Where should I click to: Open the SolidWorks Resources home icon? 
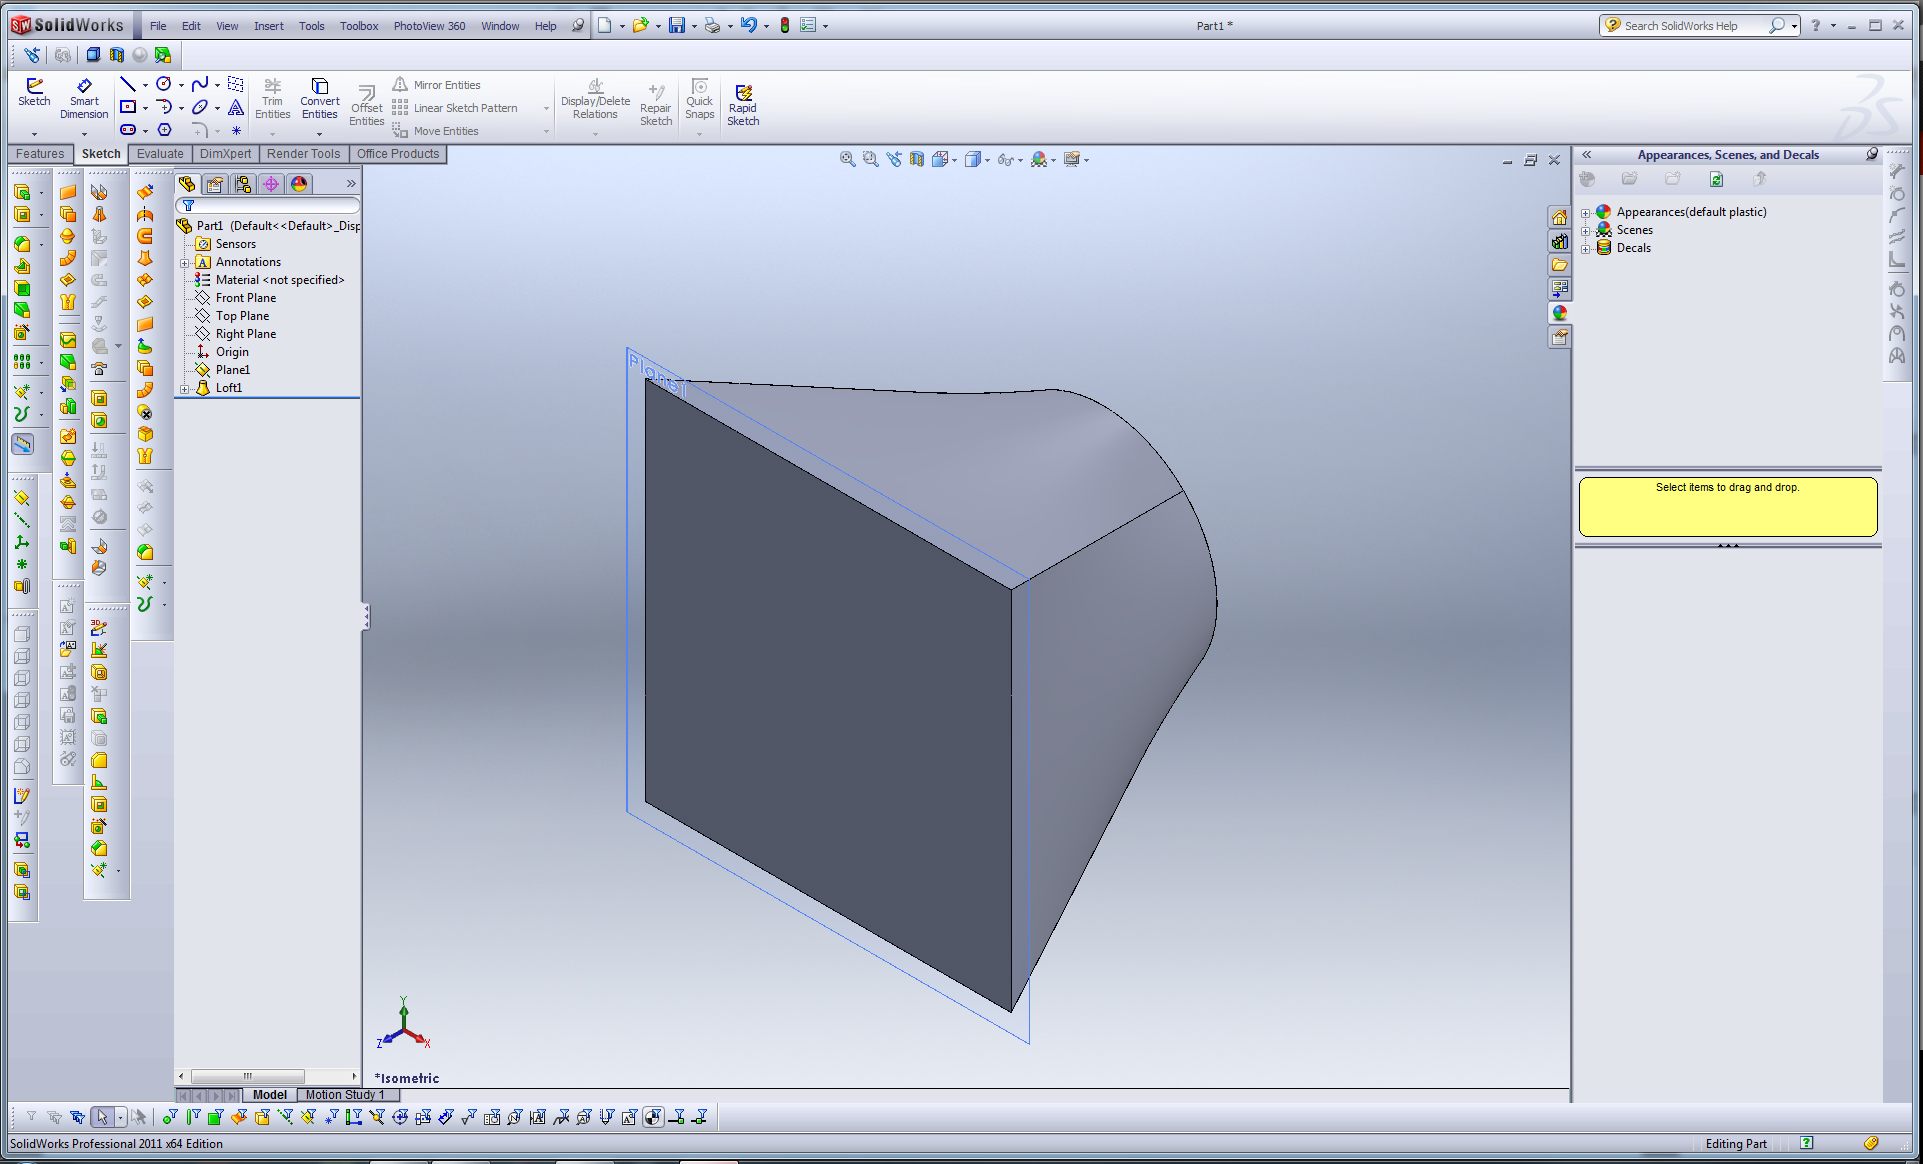tap(1559, 218)
